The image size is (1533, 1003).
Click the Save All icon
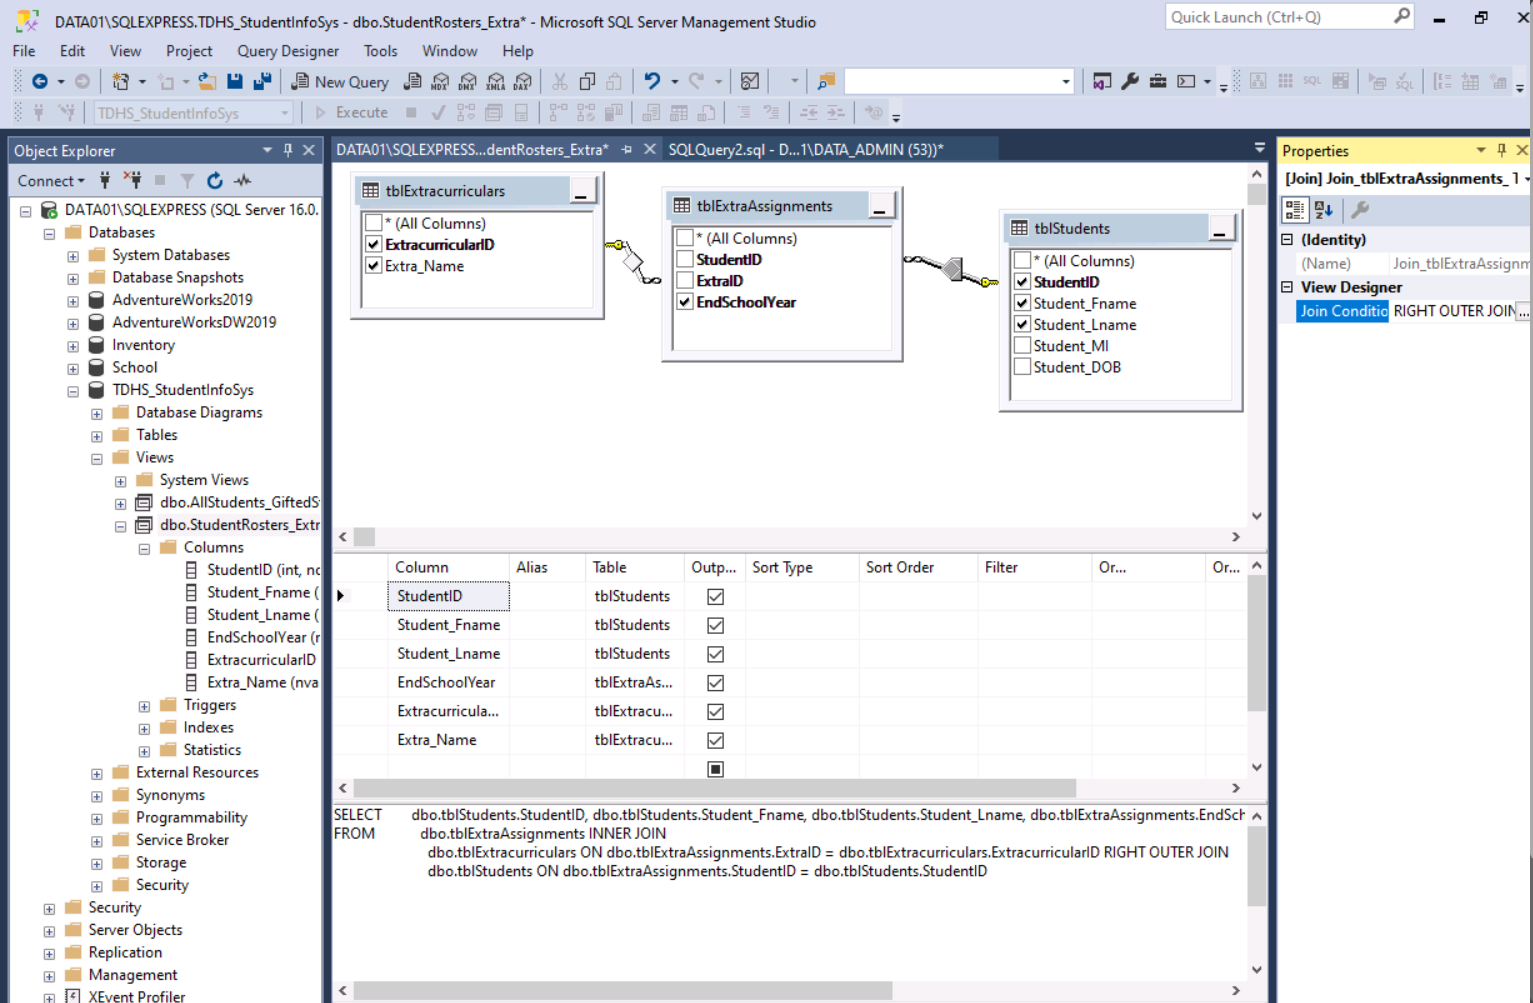tap(262, 82)
